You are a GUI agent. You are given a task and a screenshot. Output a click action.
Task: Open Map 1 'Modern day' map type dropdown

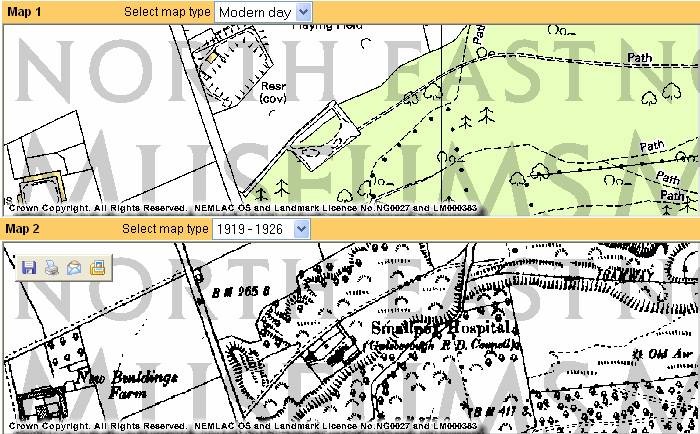pos(263,13)
